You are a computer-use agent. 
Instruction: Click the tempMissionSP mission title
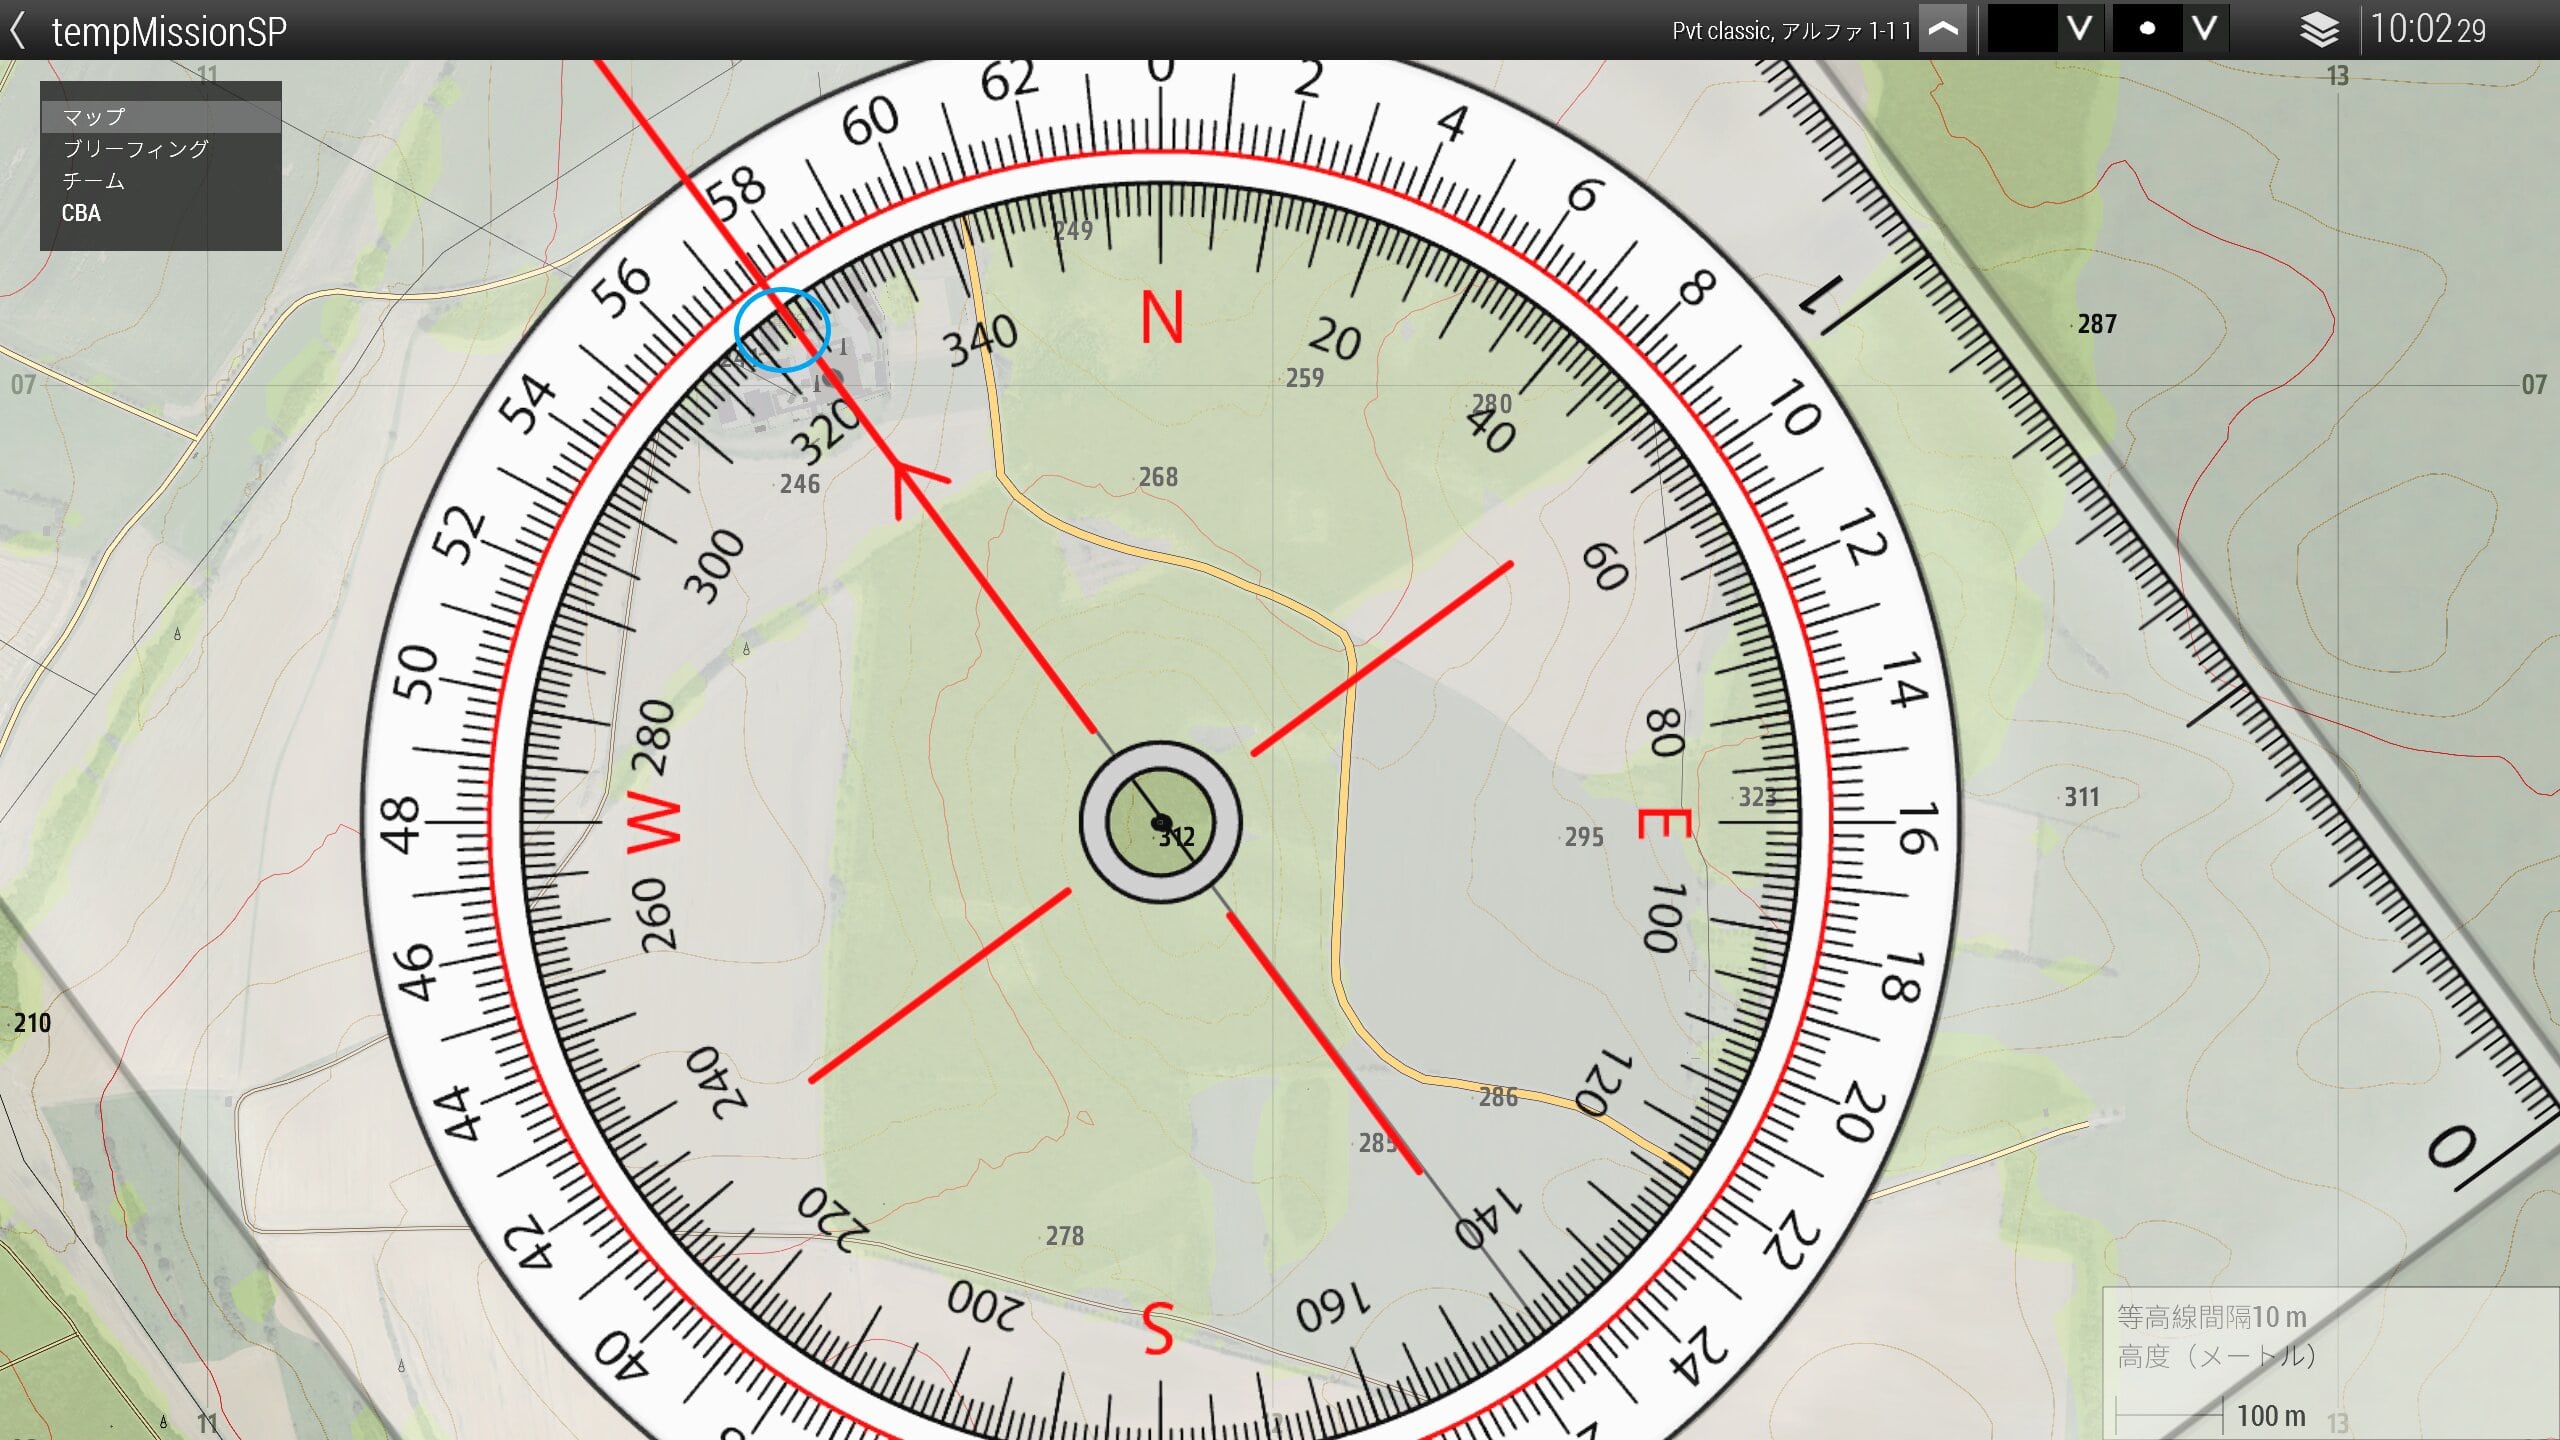point(169,31)
